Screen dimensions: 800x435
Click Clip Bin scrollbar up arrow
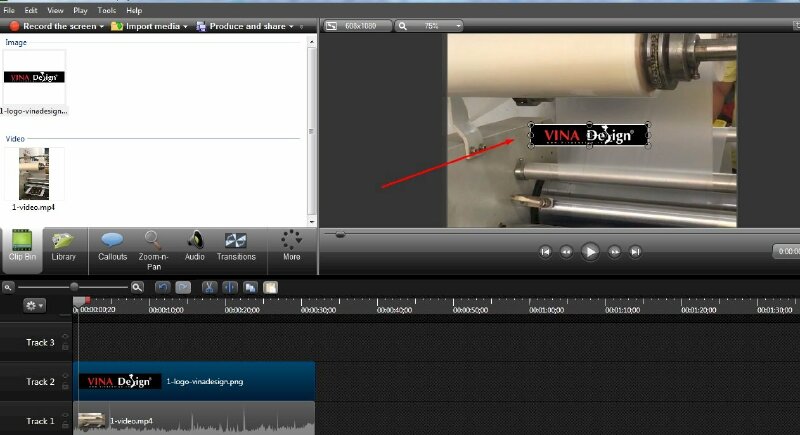click(312, 42)
